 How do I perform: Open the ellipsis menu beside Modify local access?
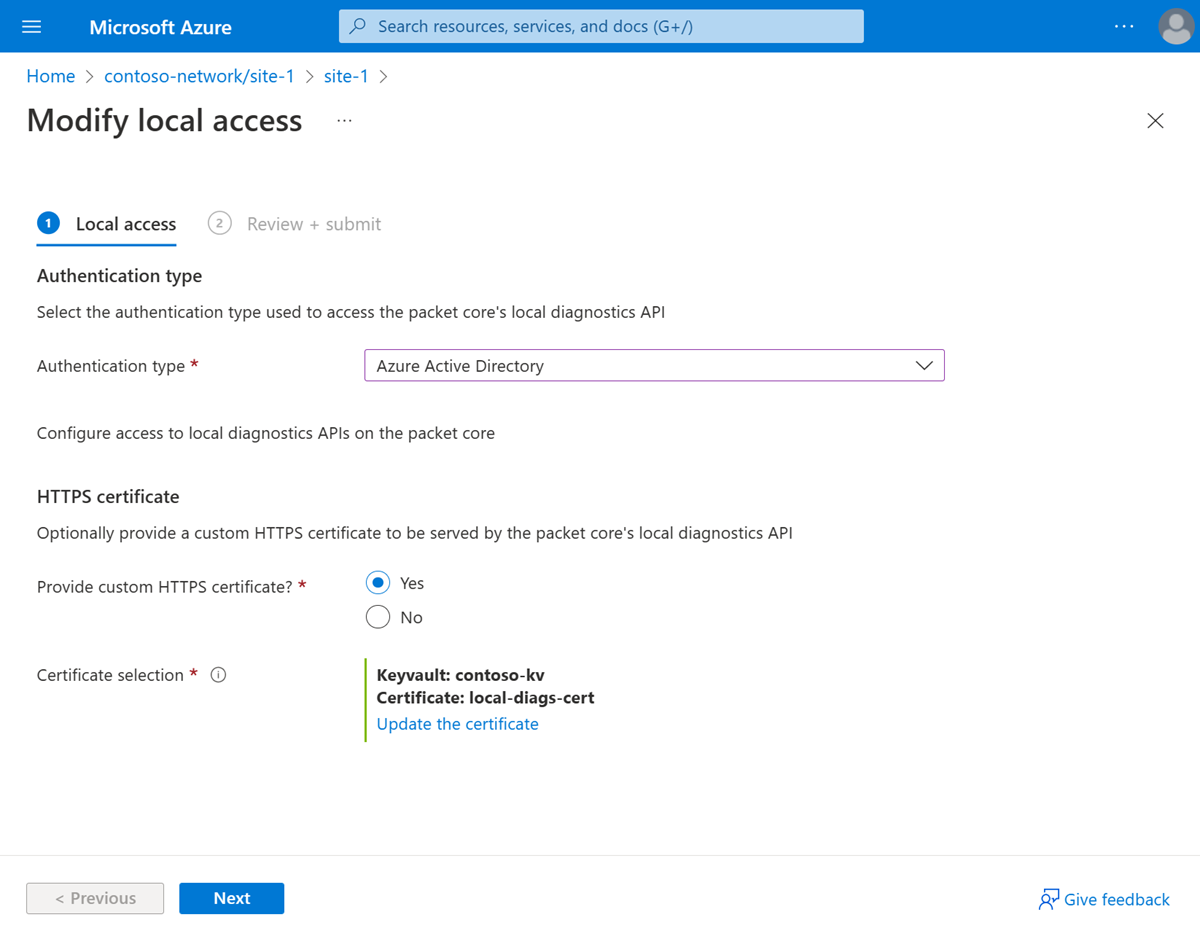tap(344, 120)
